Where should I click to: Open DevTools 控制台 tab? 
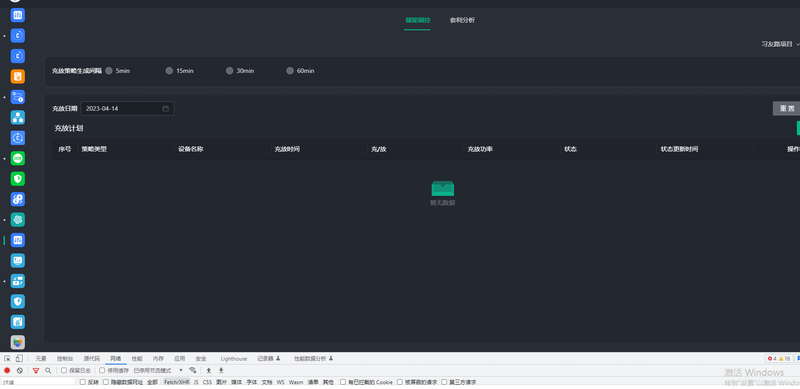coord(65,359)
